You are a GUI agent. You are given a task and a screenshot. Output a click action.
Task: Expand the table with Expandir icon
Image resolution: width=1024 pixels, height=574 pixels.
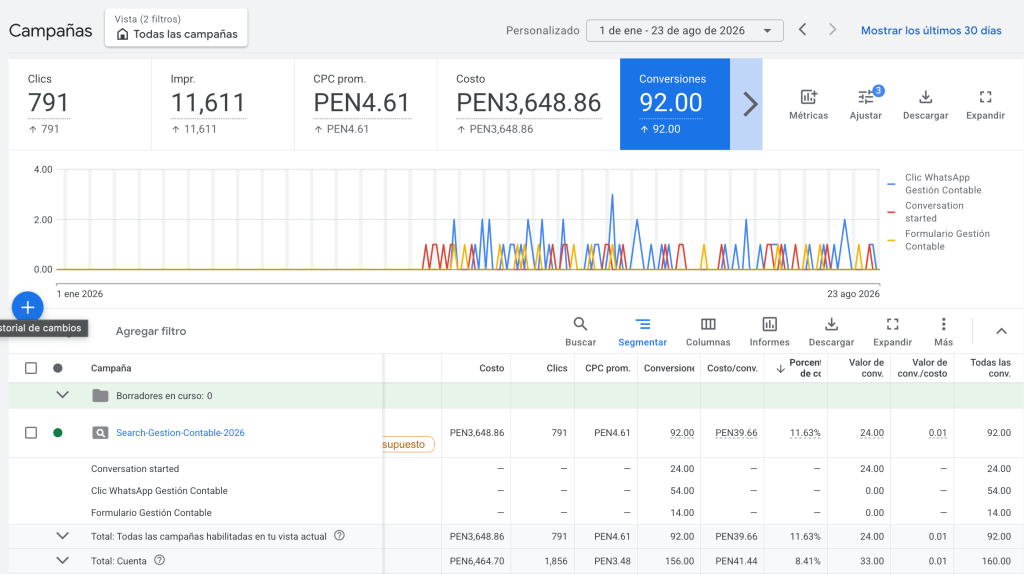[892, 325]
